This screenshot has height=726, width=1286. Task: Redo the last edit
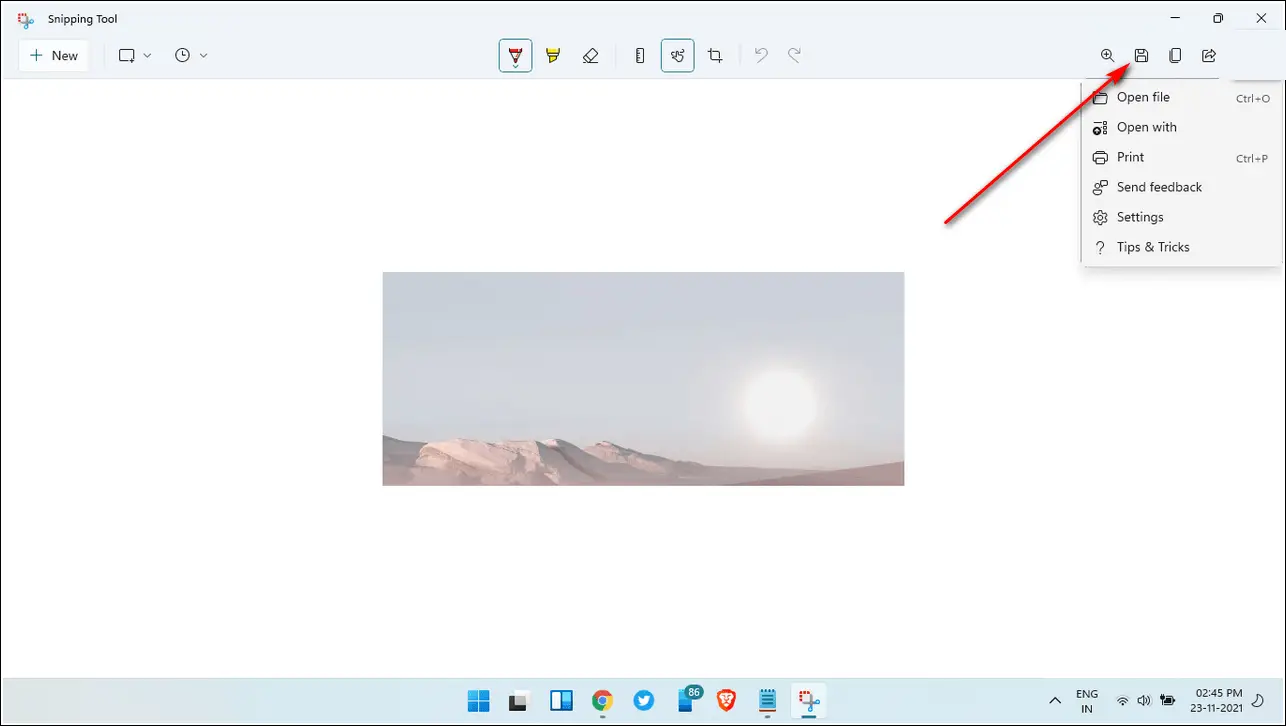tap(795, 56)
